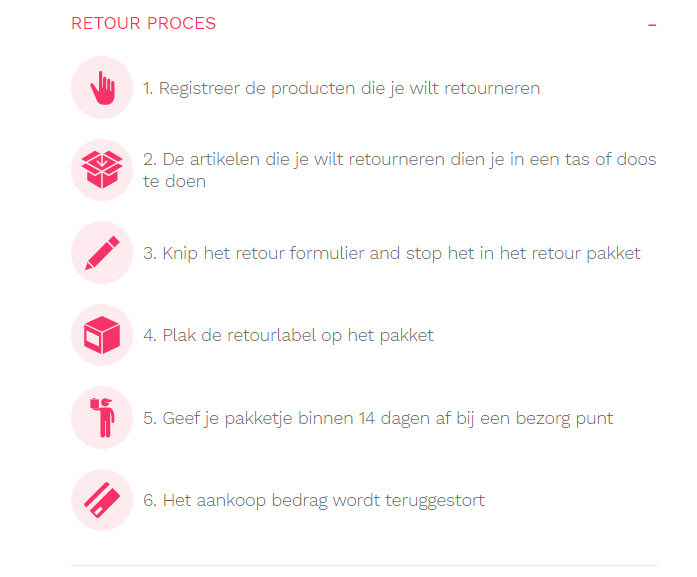Image resolution: width=697 pixels, height=577 pixels.
Task: Collapse the Retour Proces section with minus icon
Action: (652, 24)
